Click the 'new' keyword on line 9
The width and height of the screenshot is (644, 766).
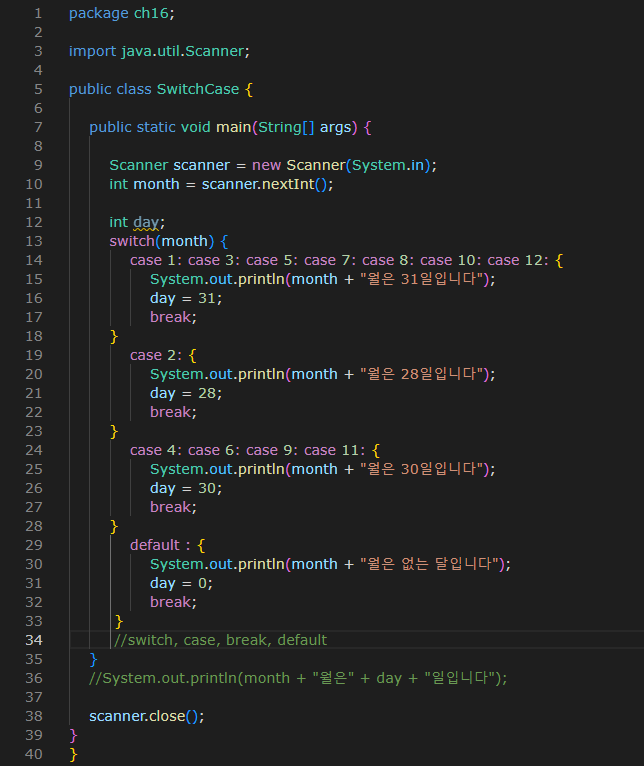coord(266,165)
